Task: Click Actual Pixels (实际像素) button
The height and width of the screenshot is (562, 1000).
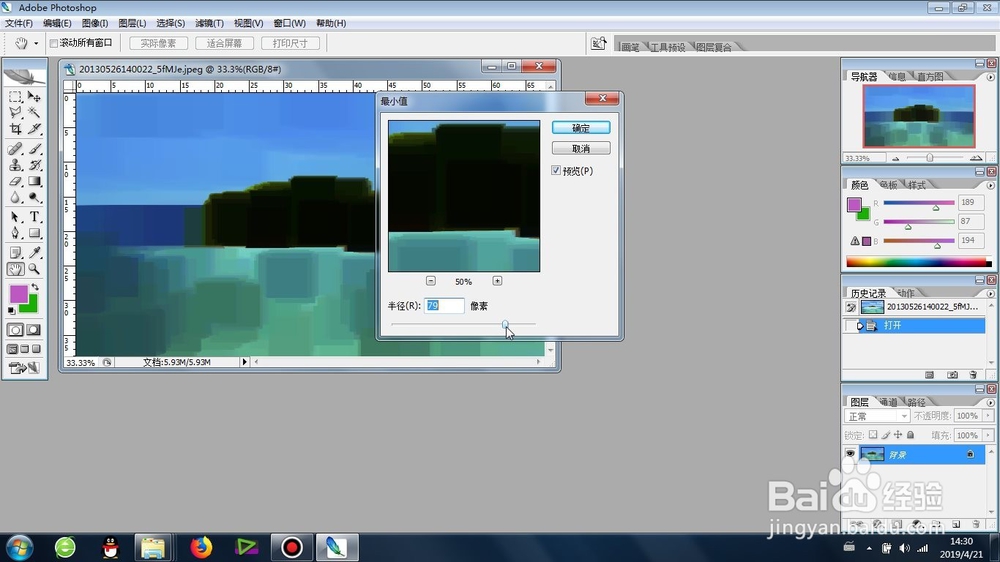Action: pos(158,43)
